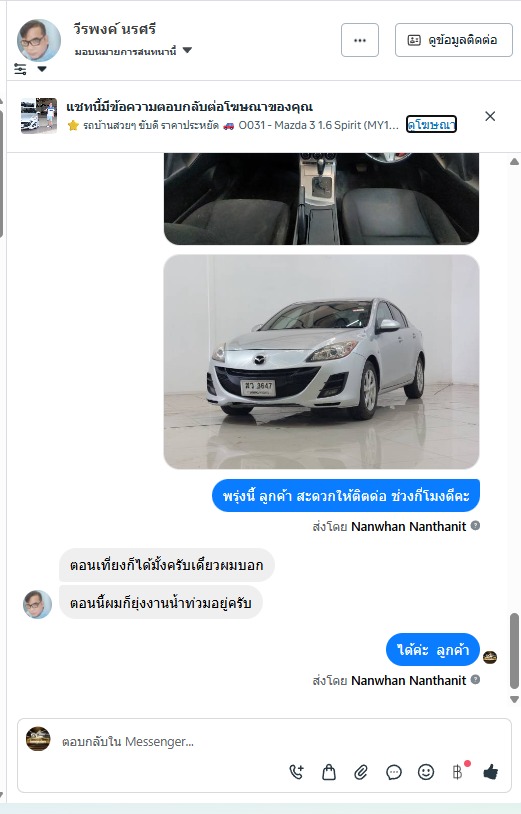Click the customer's profile picture in header
This screenshot has height=814, width=521.
[39, 40]
